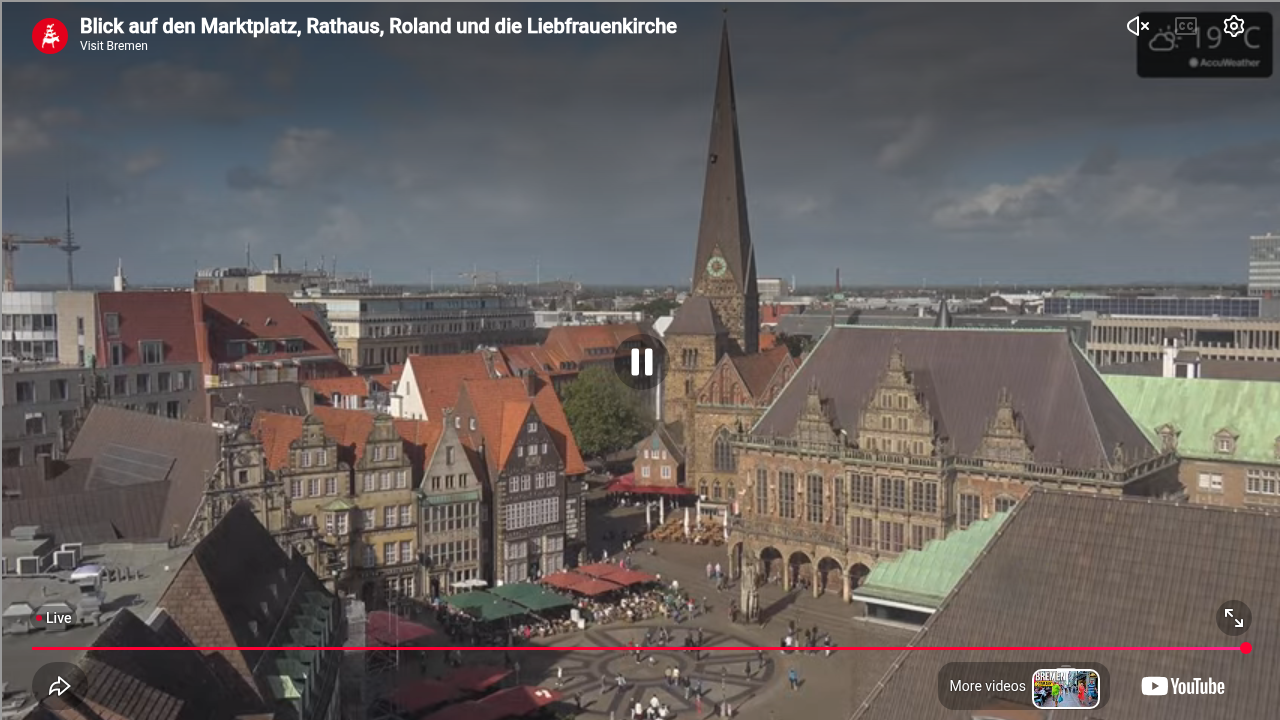
Task: Open the Visit Bremen channel avatar
Action: pos(50,36)
